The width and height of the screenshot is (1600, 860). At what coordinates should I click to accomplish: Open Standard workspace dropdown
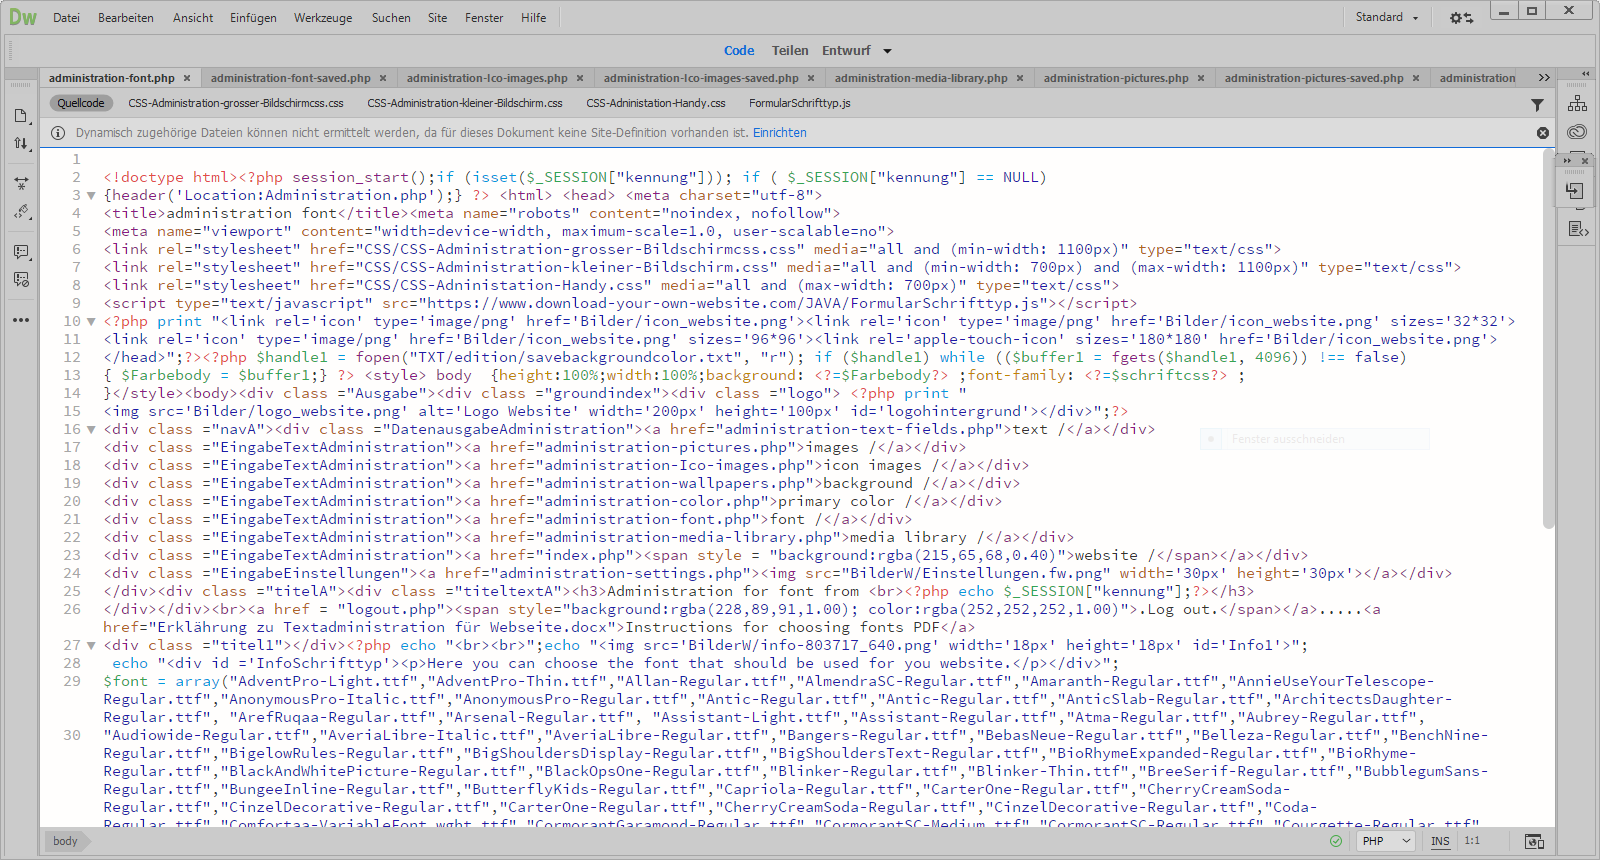1387,17
